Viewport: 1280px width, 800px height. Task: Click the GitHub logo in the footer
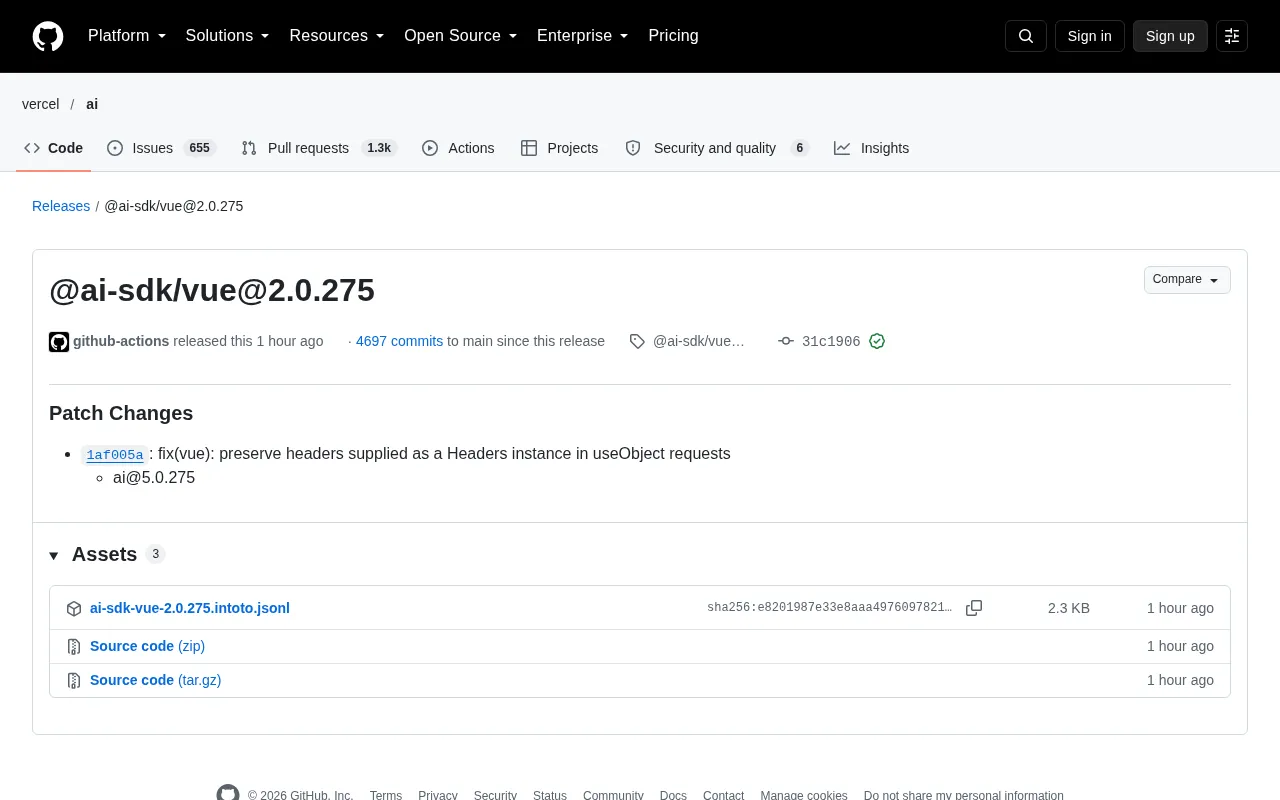[x=228, y=795]
